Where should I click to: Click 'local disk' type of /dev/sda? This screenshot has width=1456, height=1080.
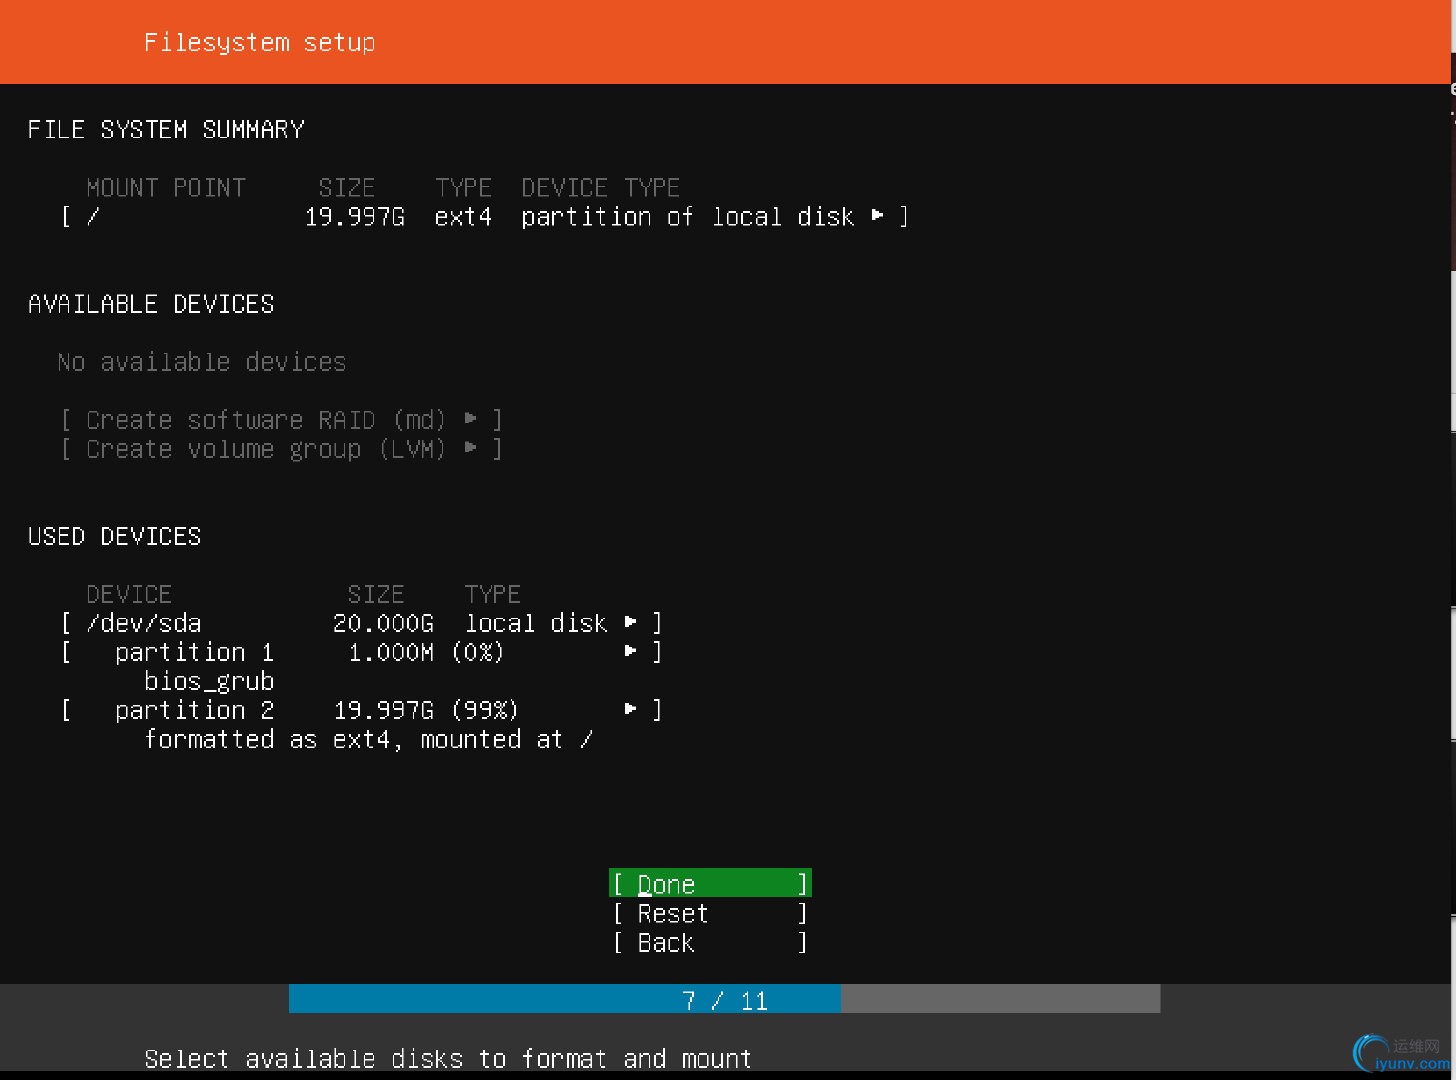pos(536,623)
